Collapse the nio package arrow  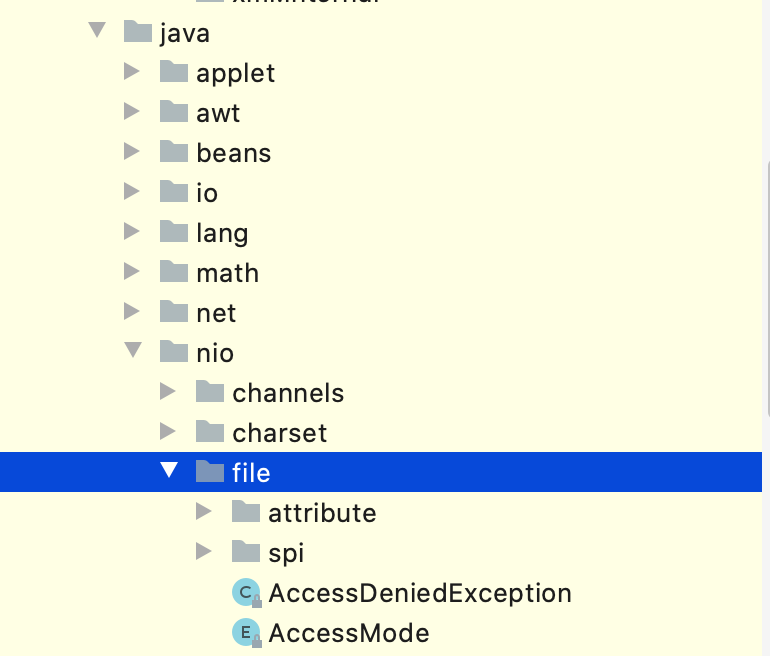(x=132, y=351)
